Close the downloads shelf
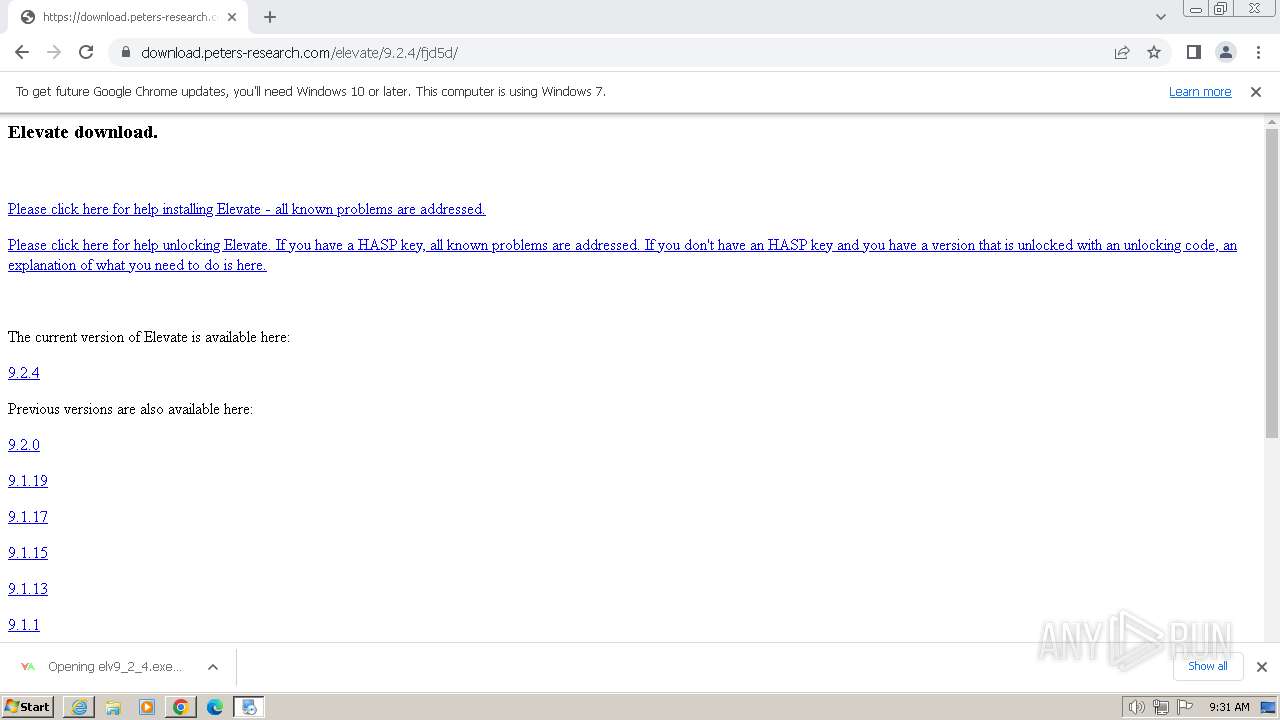Screen dimensions: 1280x720 point(1261,667)
